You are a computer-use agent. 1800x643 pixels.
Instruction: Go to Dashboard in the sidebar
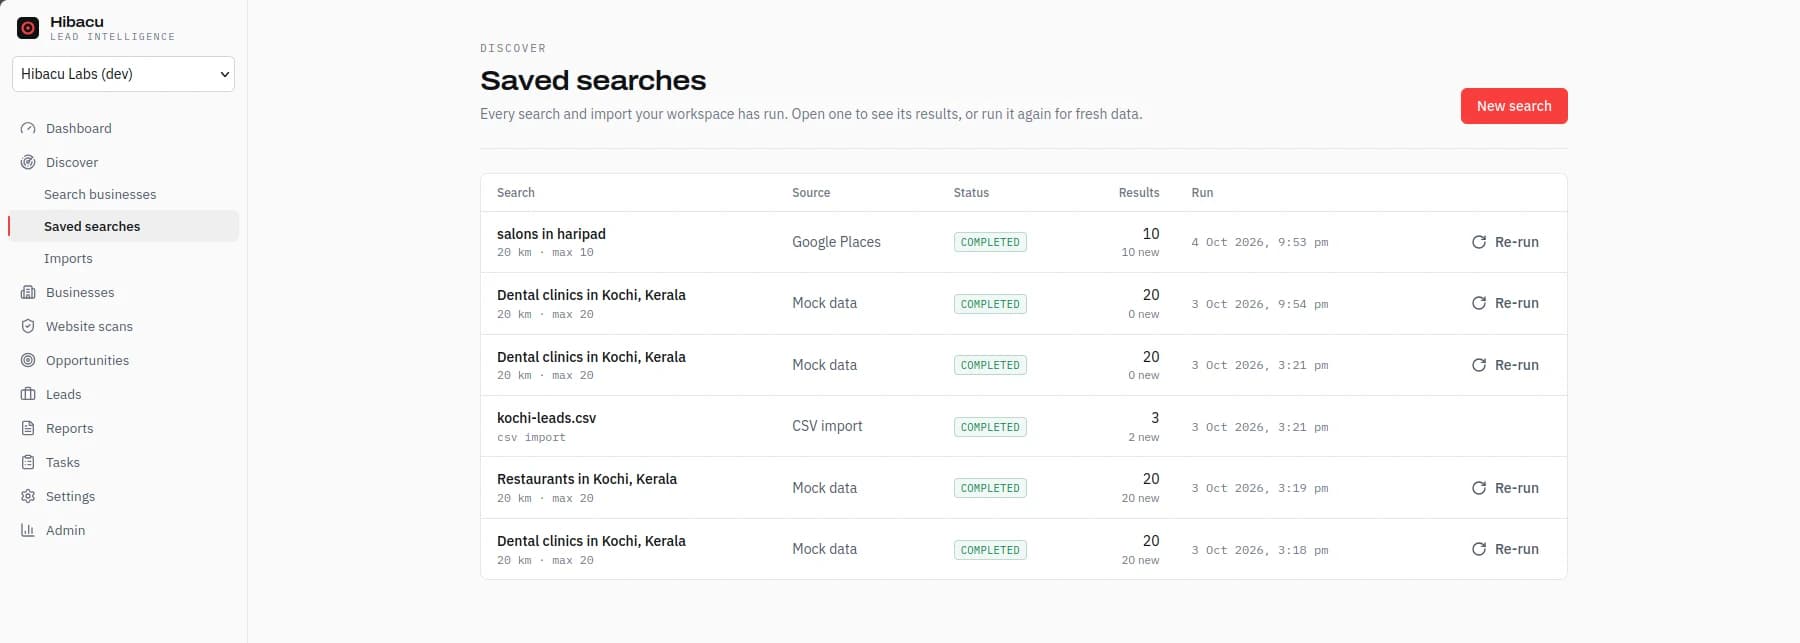click(x=79, y=128)
